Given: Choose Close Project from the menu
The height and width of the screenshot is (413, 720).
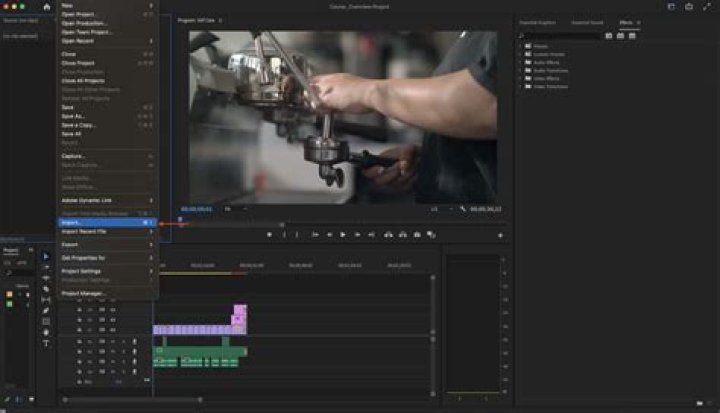Looking at the screenshot, I should tap(107, 63).
